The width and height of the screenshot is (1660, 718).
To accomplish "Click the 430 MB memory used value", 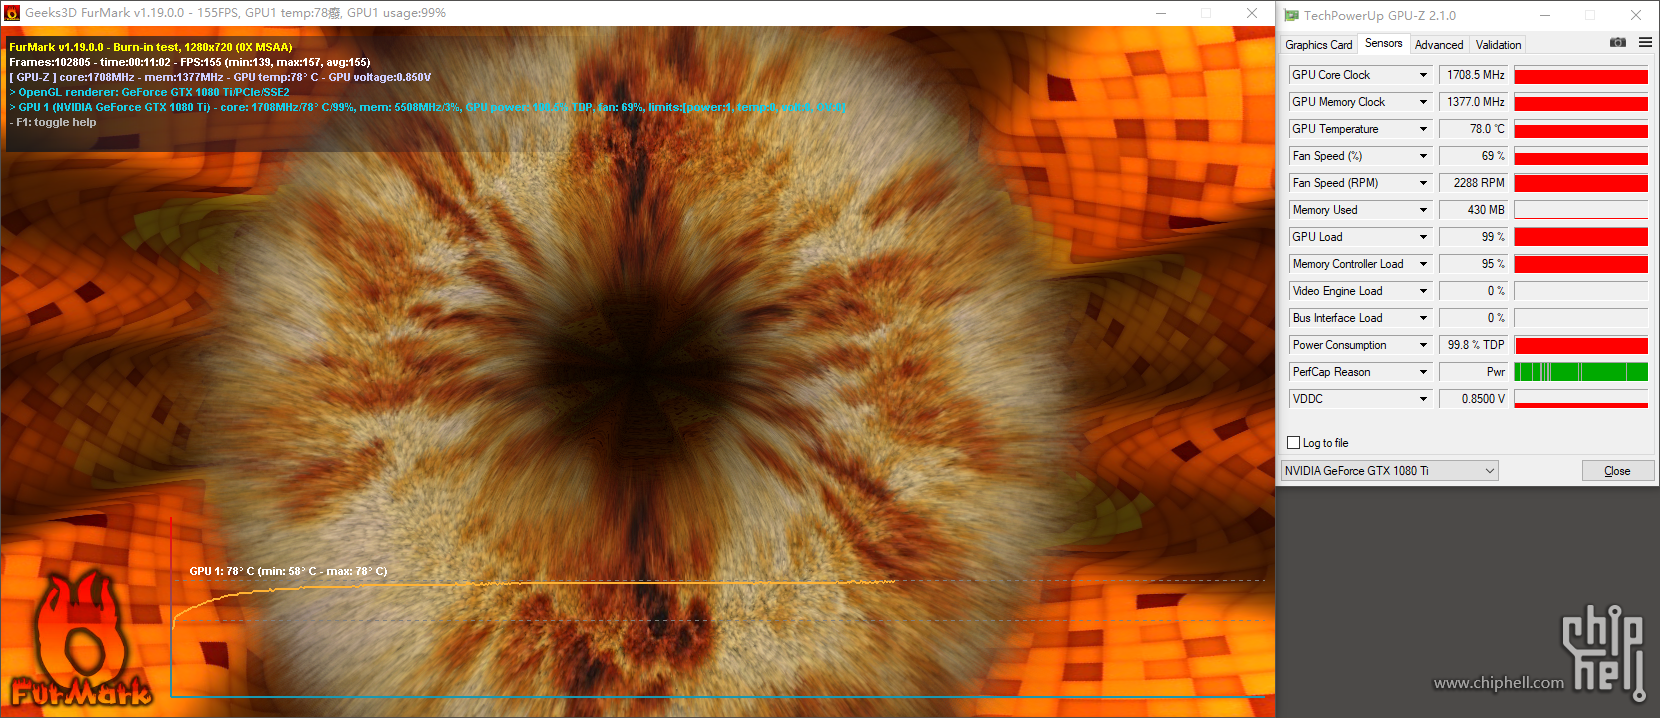I will [1474, 210].
